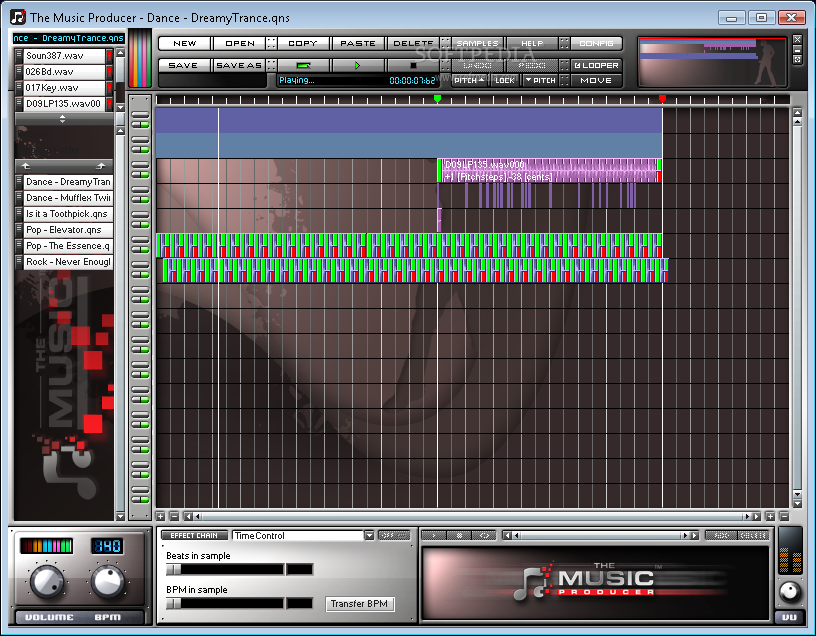Viewport: 816px width, 636px height.
Task: Toggle the seventh track's green switch
Action: (x=140, y=274)
